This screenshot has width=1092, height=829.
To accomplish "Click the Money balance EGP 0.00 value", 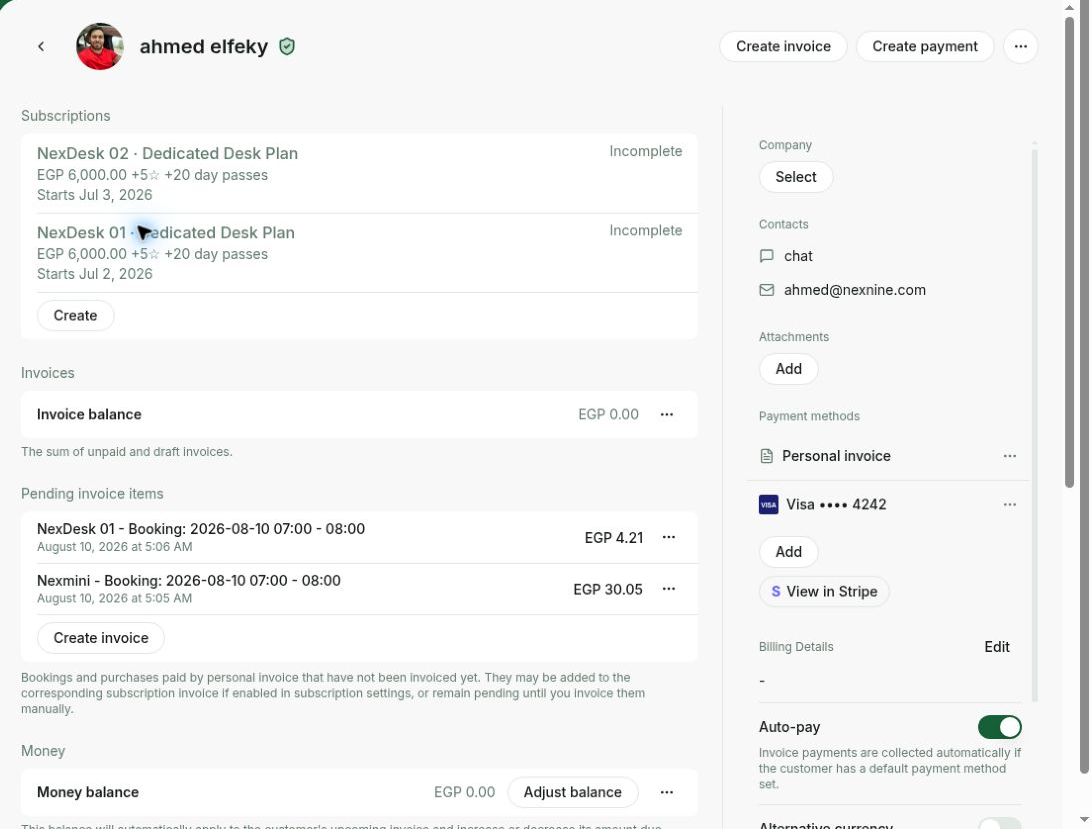I will tap(465, 792).
